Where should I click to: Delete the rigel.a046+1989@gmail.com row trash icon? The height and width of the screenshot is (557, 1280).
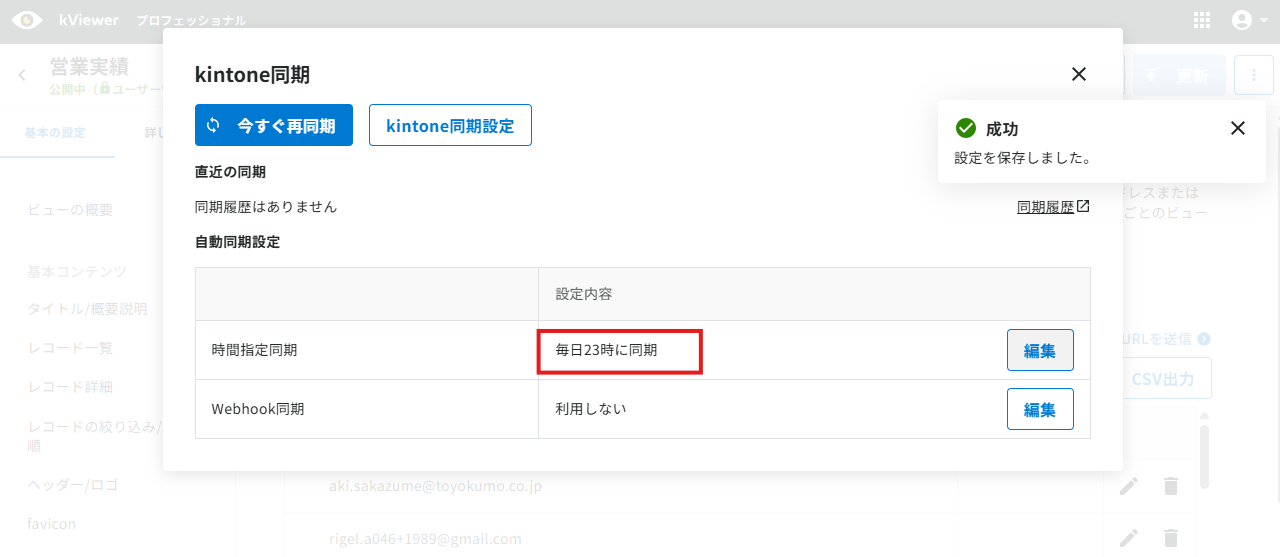pyautogui.click(x=1171, y=538)
